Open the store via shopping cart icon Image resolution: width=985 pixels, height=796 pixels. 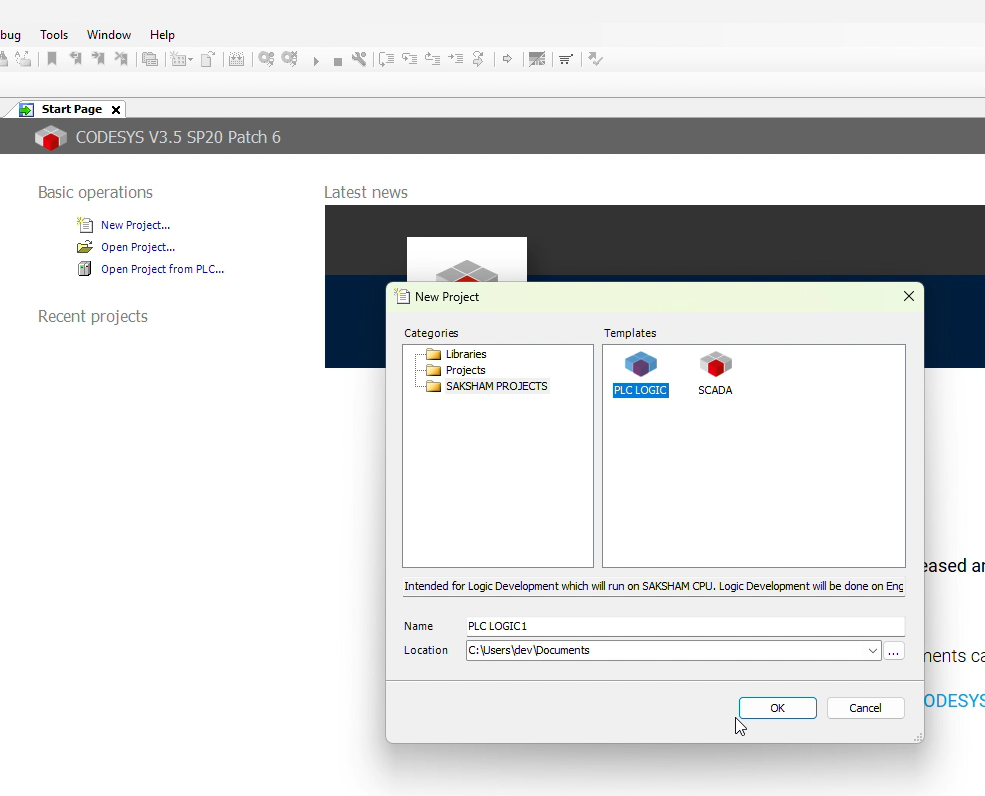(x=566, y=59)
